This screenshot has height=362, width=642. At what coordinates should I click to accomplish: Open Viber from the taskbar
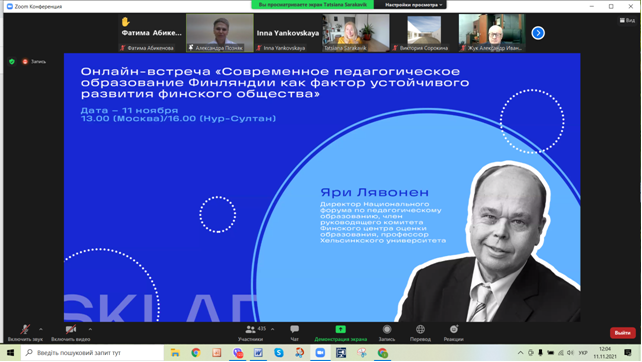pos(237,353)
